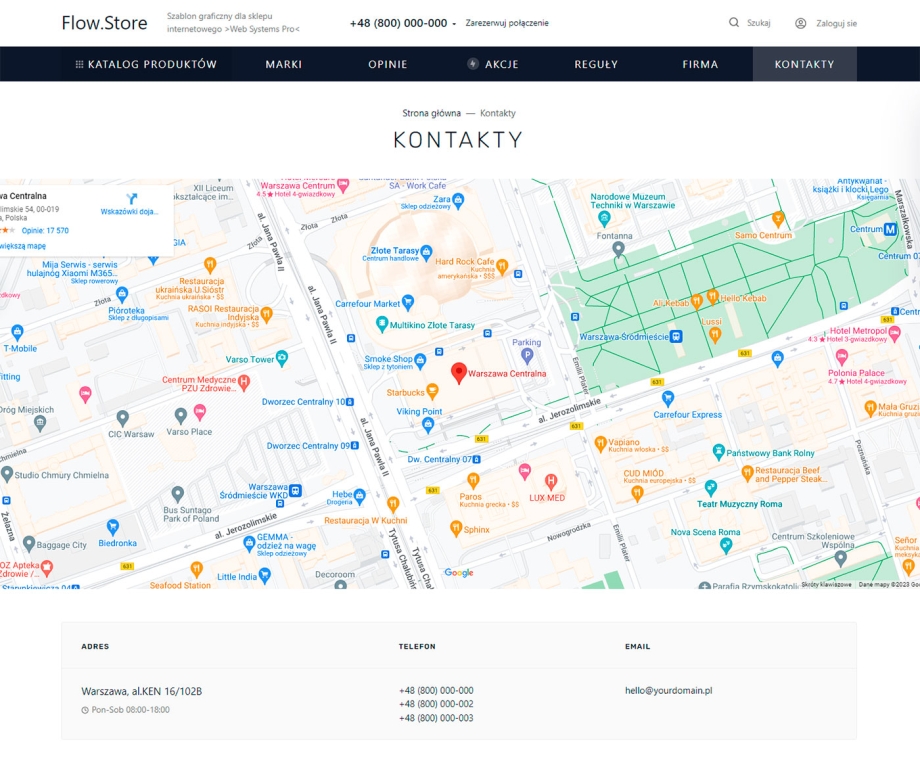Click the Flow.Store logo

[104, 23]
